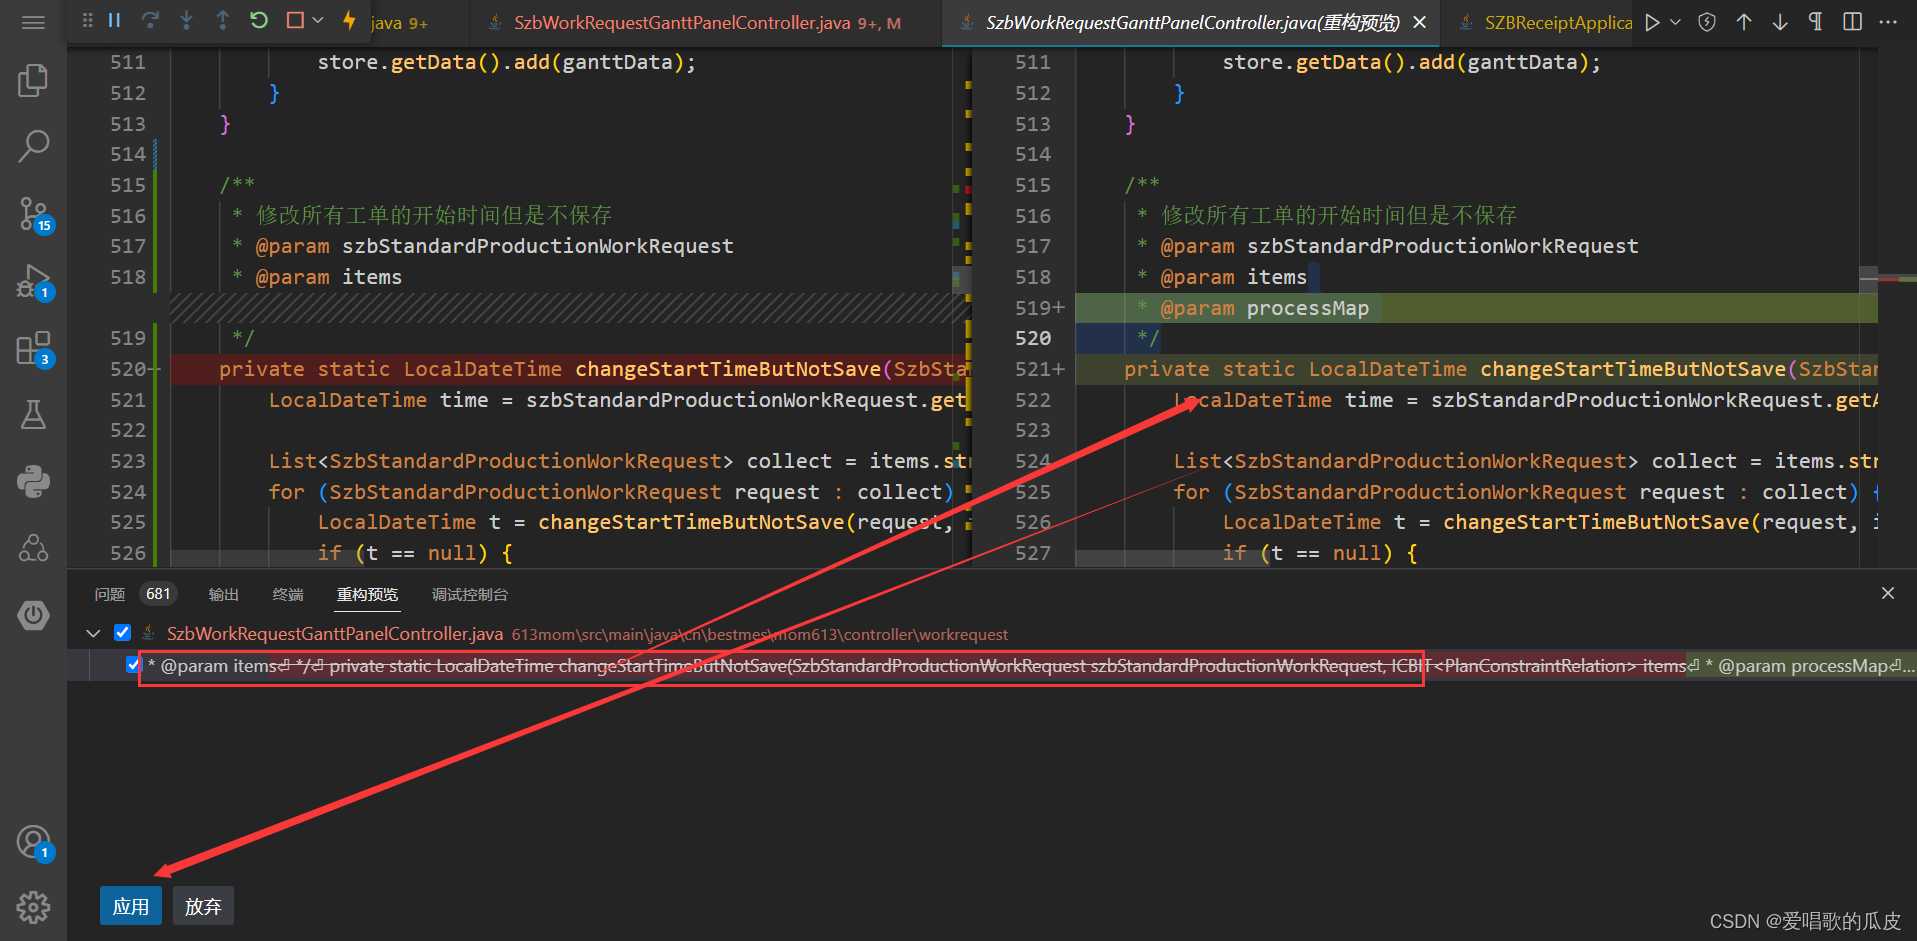Click the shield icon in editor toolbar
Viewport: 1917px width, 941px height.
pos(1707,22)
